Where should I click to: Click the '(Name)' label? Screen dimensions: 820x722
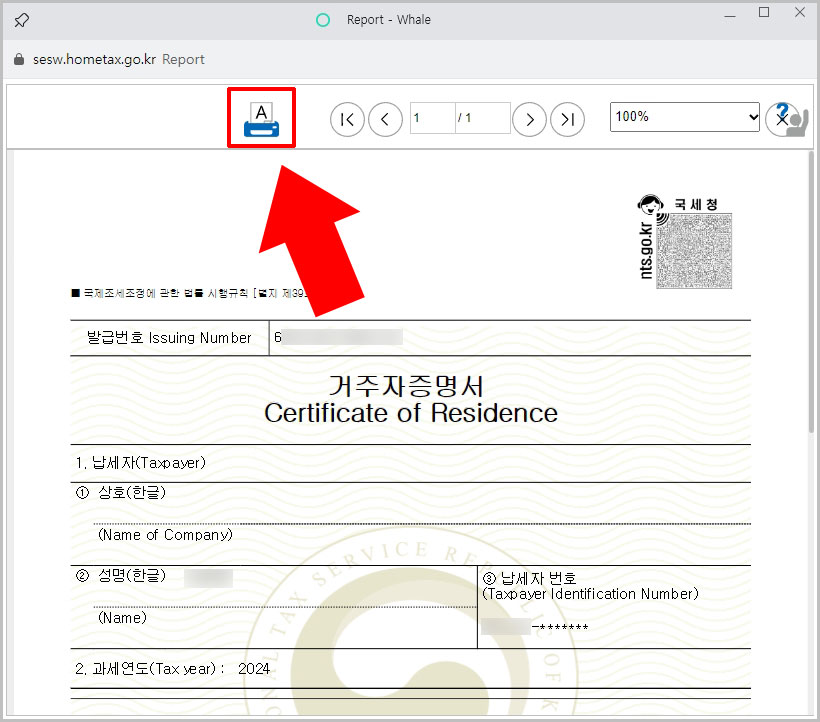pos(122,618)
